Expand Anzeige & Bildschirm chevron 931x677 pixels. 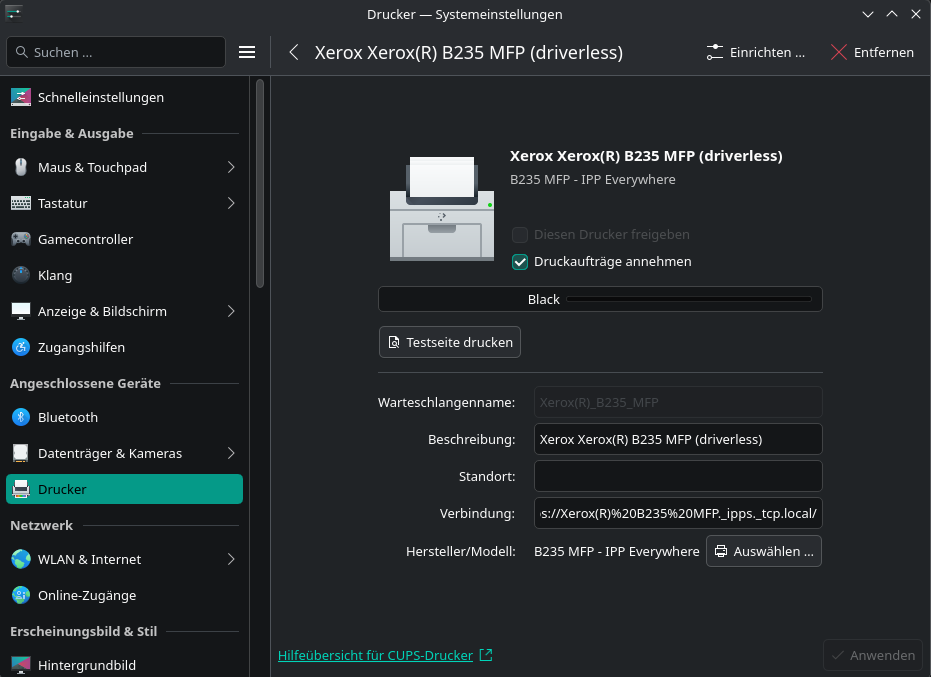[231, 311]
